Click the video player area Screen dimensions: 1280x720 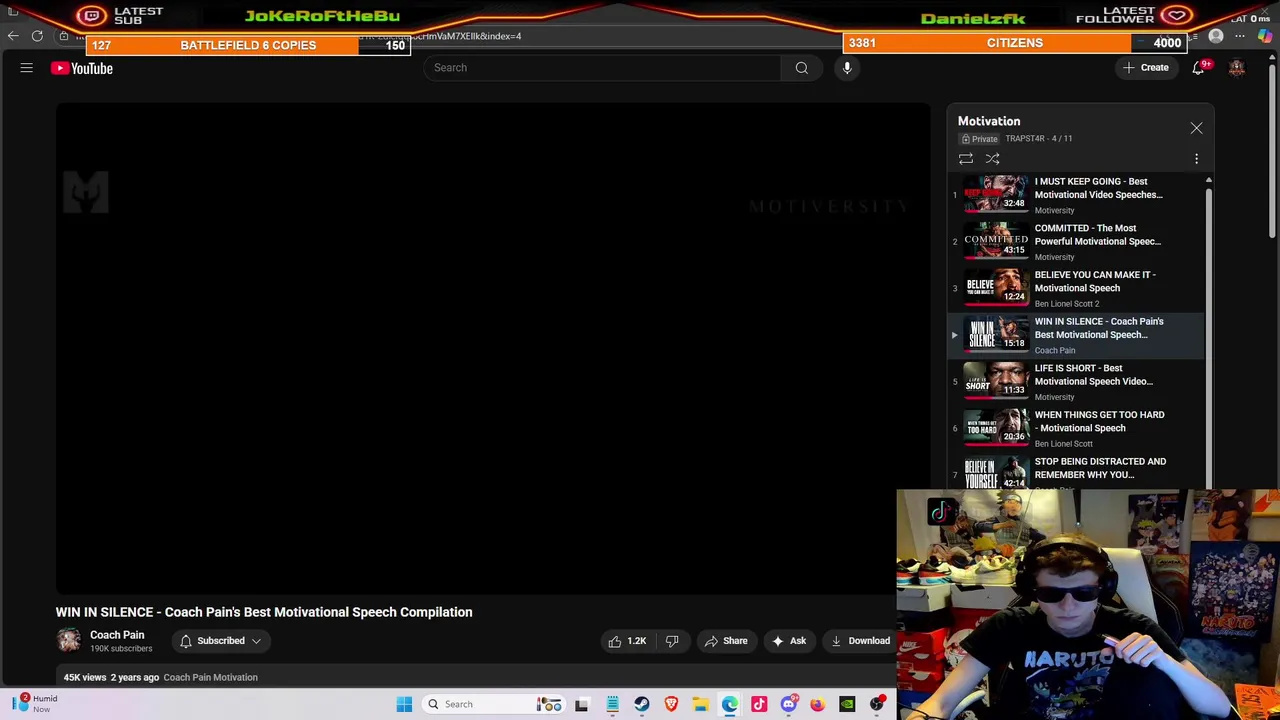[493, 348]
